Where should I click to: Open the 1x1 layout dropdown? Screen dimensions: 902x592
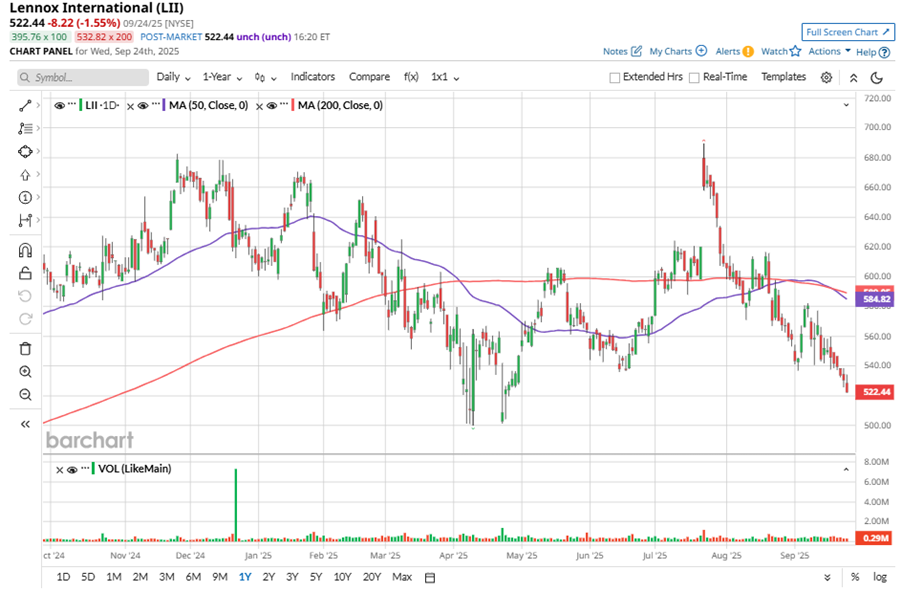tap(445, 77)
